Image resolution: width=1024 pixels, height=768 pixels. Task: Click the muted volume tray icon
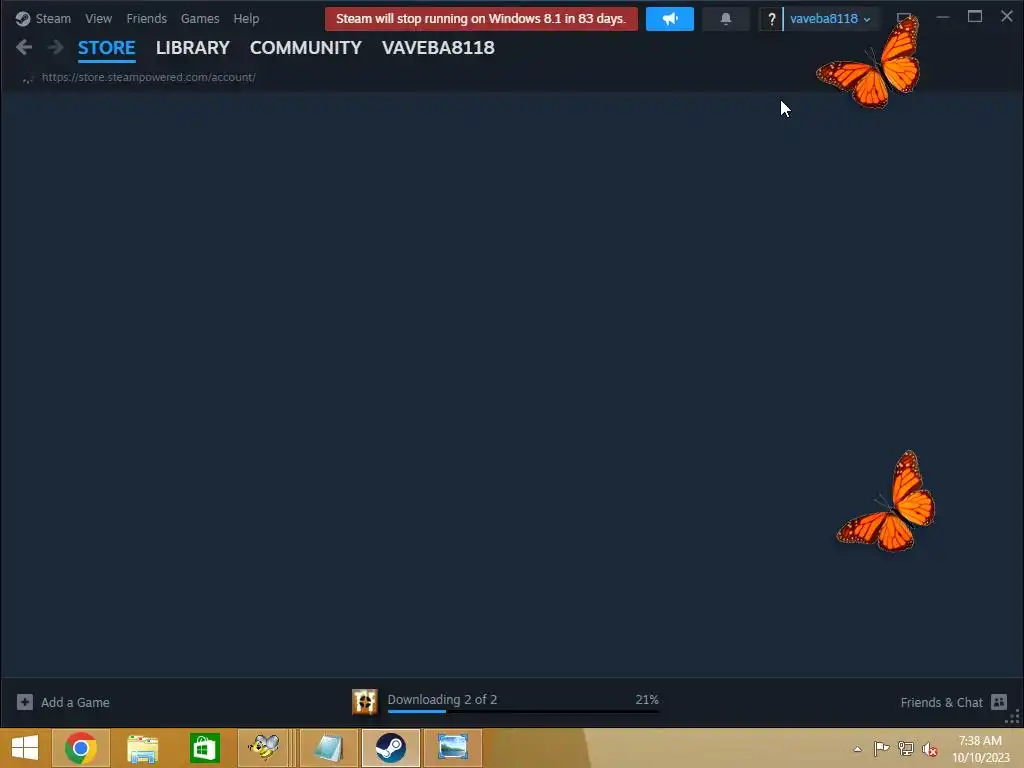[930, 748]
